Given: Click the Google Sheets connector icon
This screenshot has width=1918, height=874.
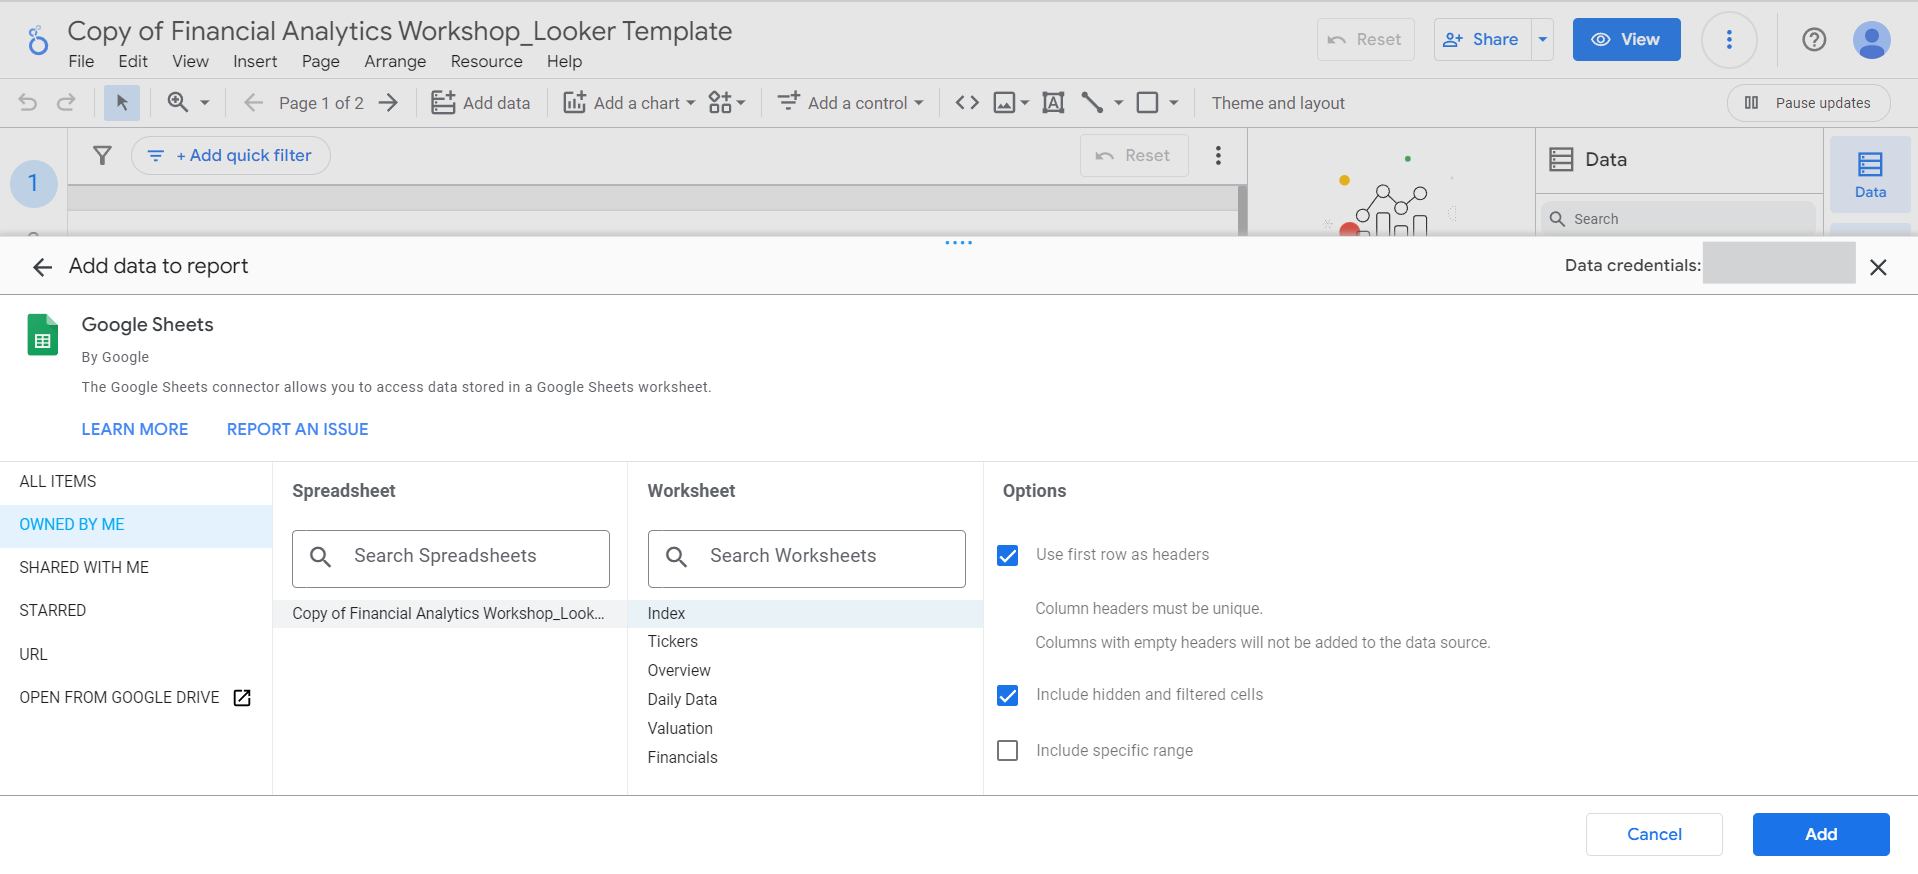Looking at the screenshot, I should 42,334.
